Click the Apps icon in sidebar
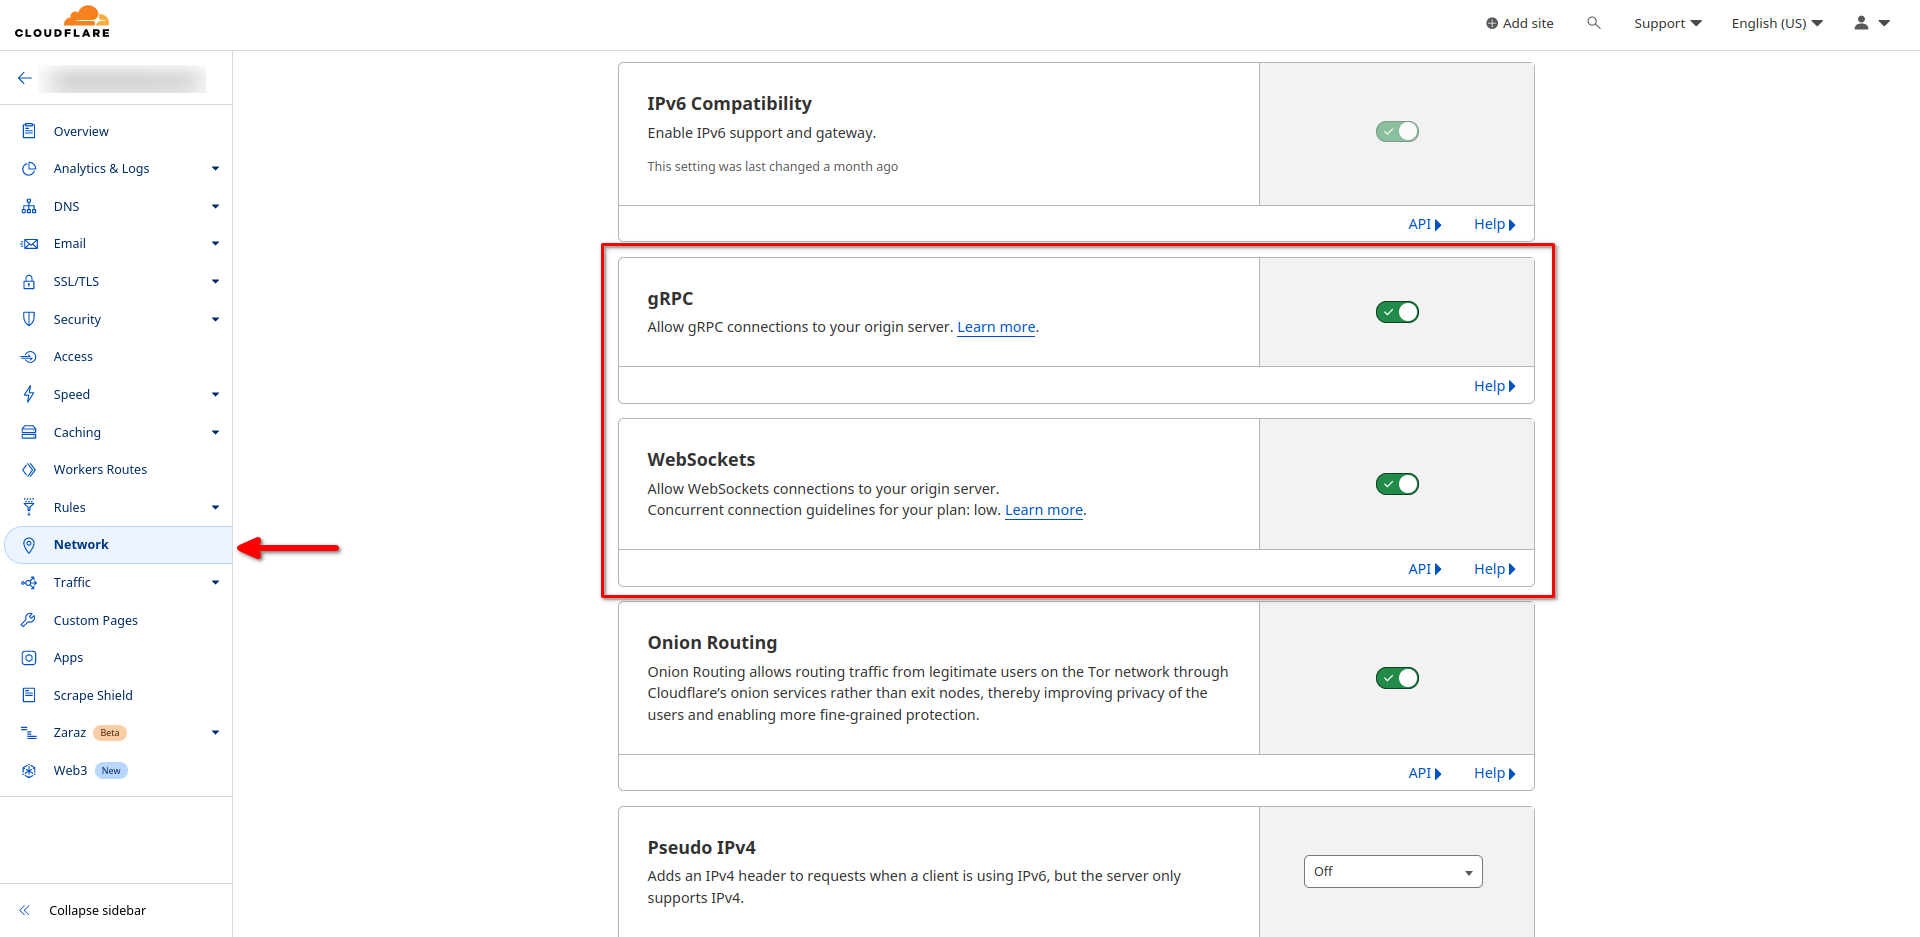This screenshot has height=937, width=1920. click(x=29, y=658)
